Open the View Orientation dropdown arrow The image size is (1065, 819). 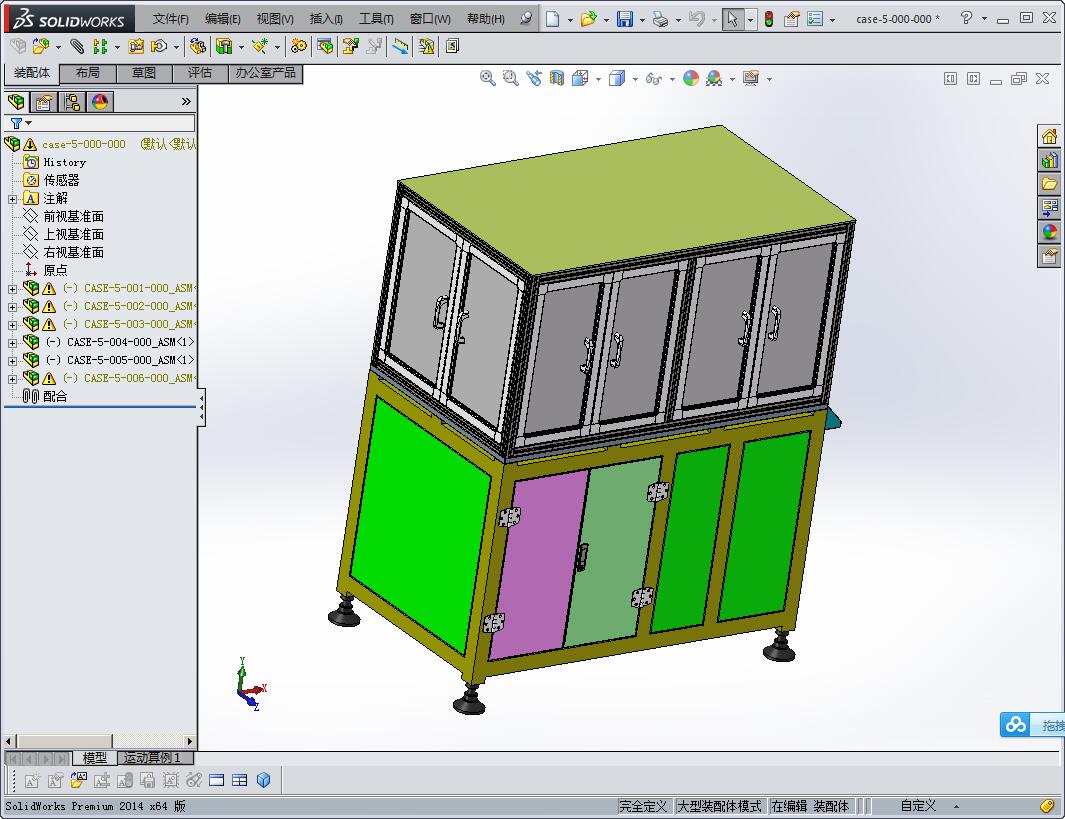599,78
